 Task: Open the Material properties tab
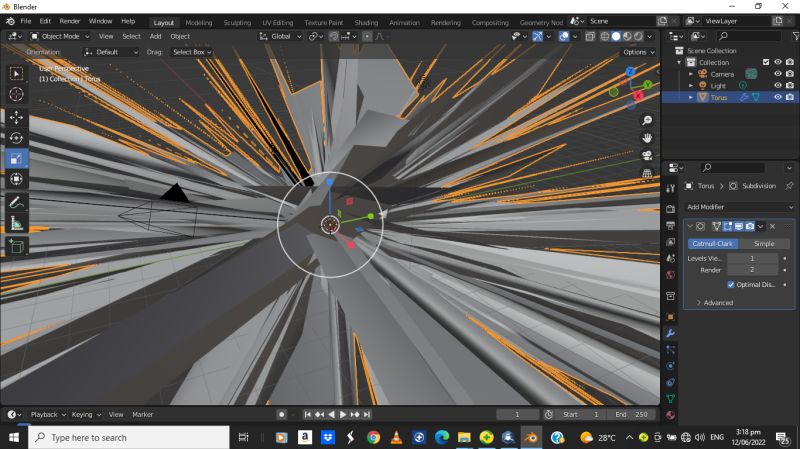(x=670, y=415)
